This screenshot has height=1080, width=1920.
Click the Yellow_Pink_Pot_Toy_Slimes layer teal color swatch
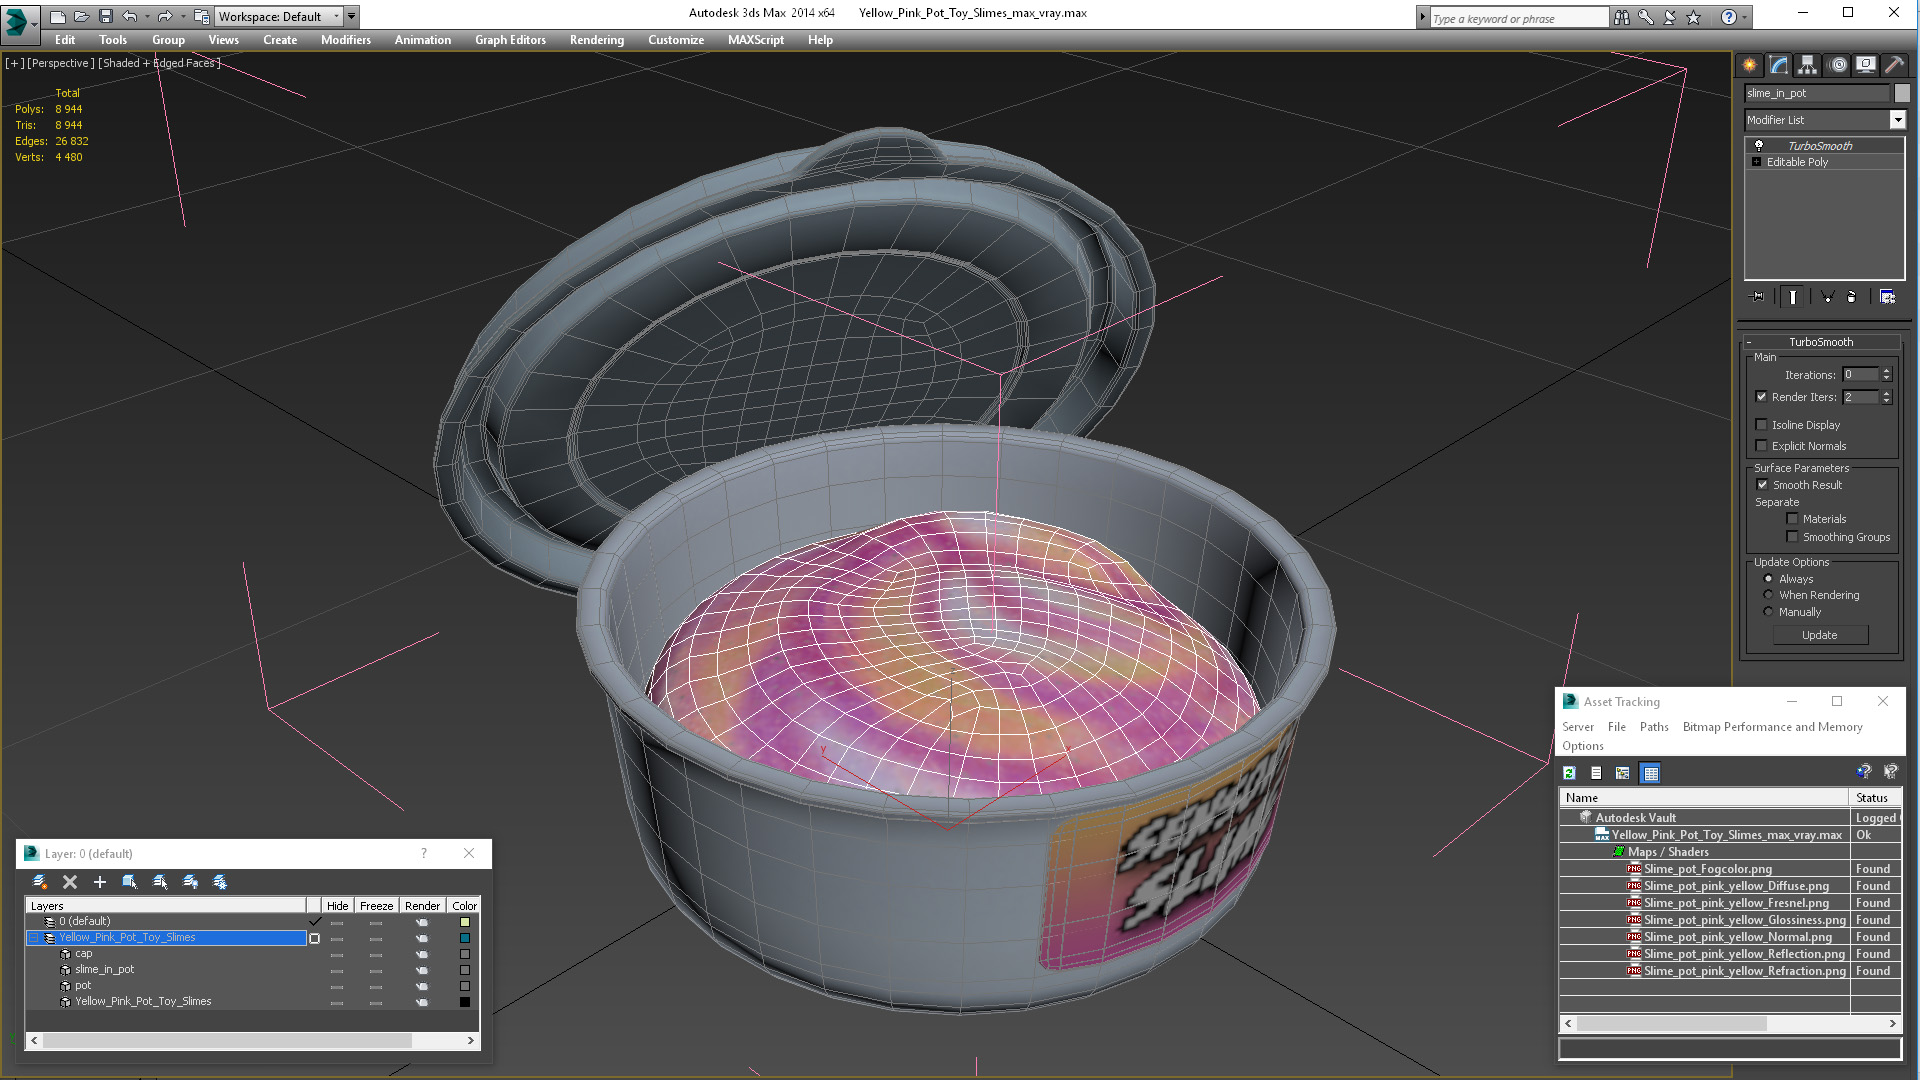tap(464, 938)
